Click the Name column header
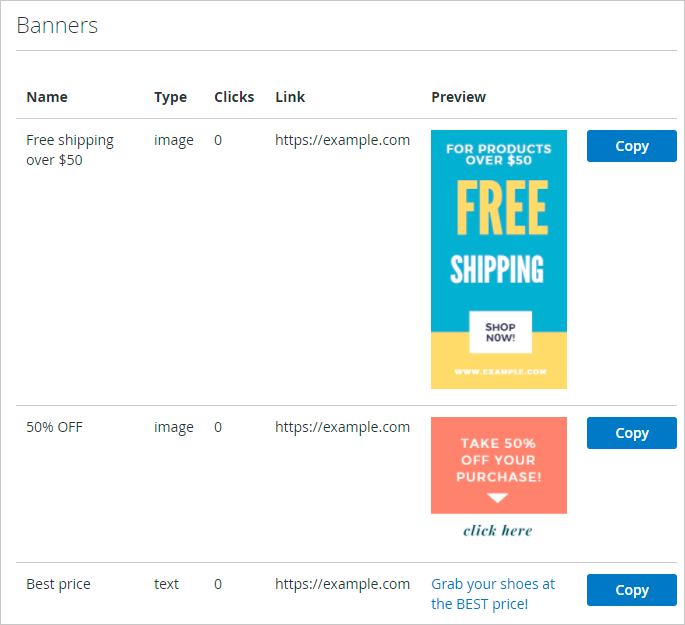The width and height of the screenshot is (685, 625). tap(47, 97)
